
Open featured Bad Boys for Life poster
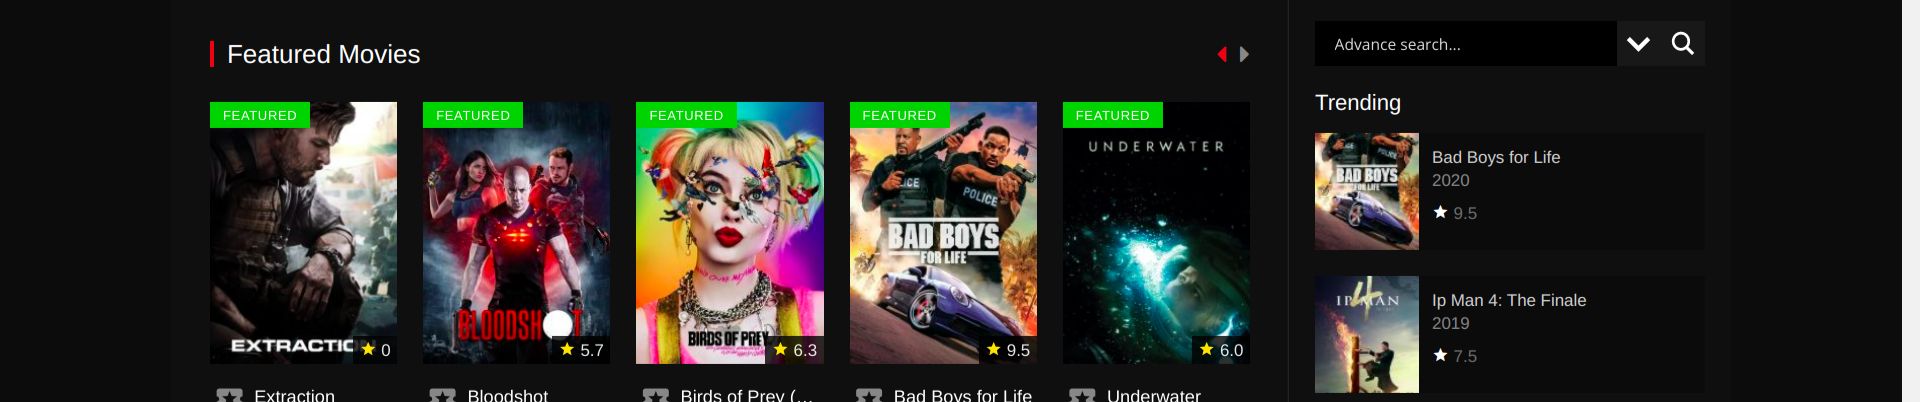943,233
